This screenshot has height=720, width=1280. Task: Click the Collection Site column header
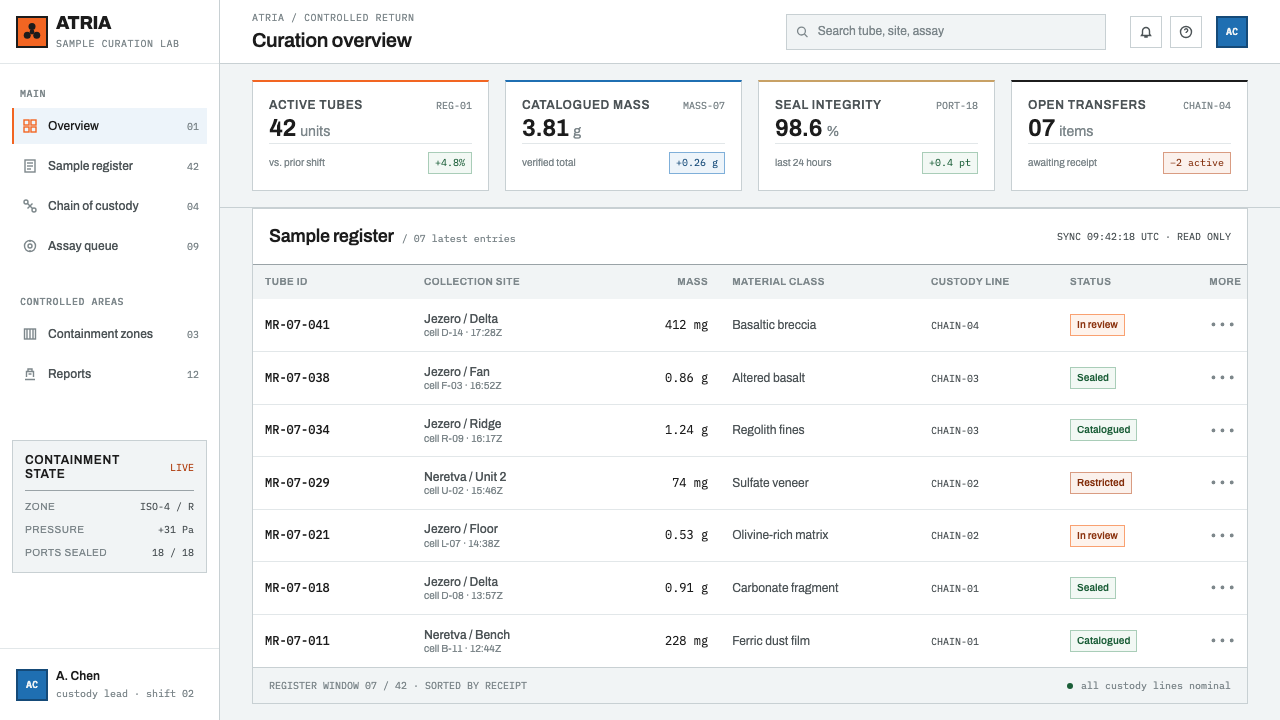click(472, 282)
